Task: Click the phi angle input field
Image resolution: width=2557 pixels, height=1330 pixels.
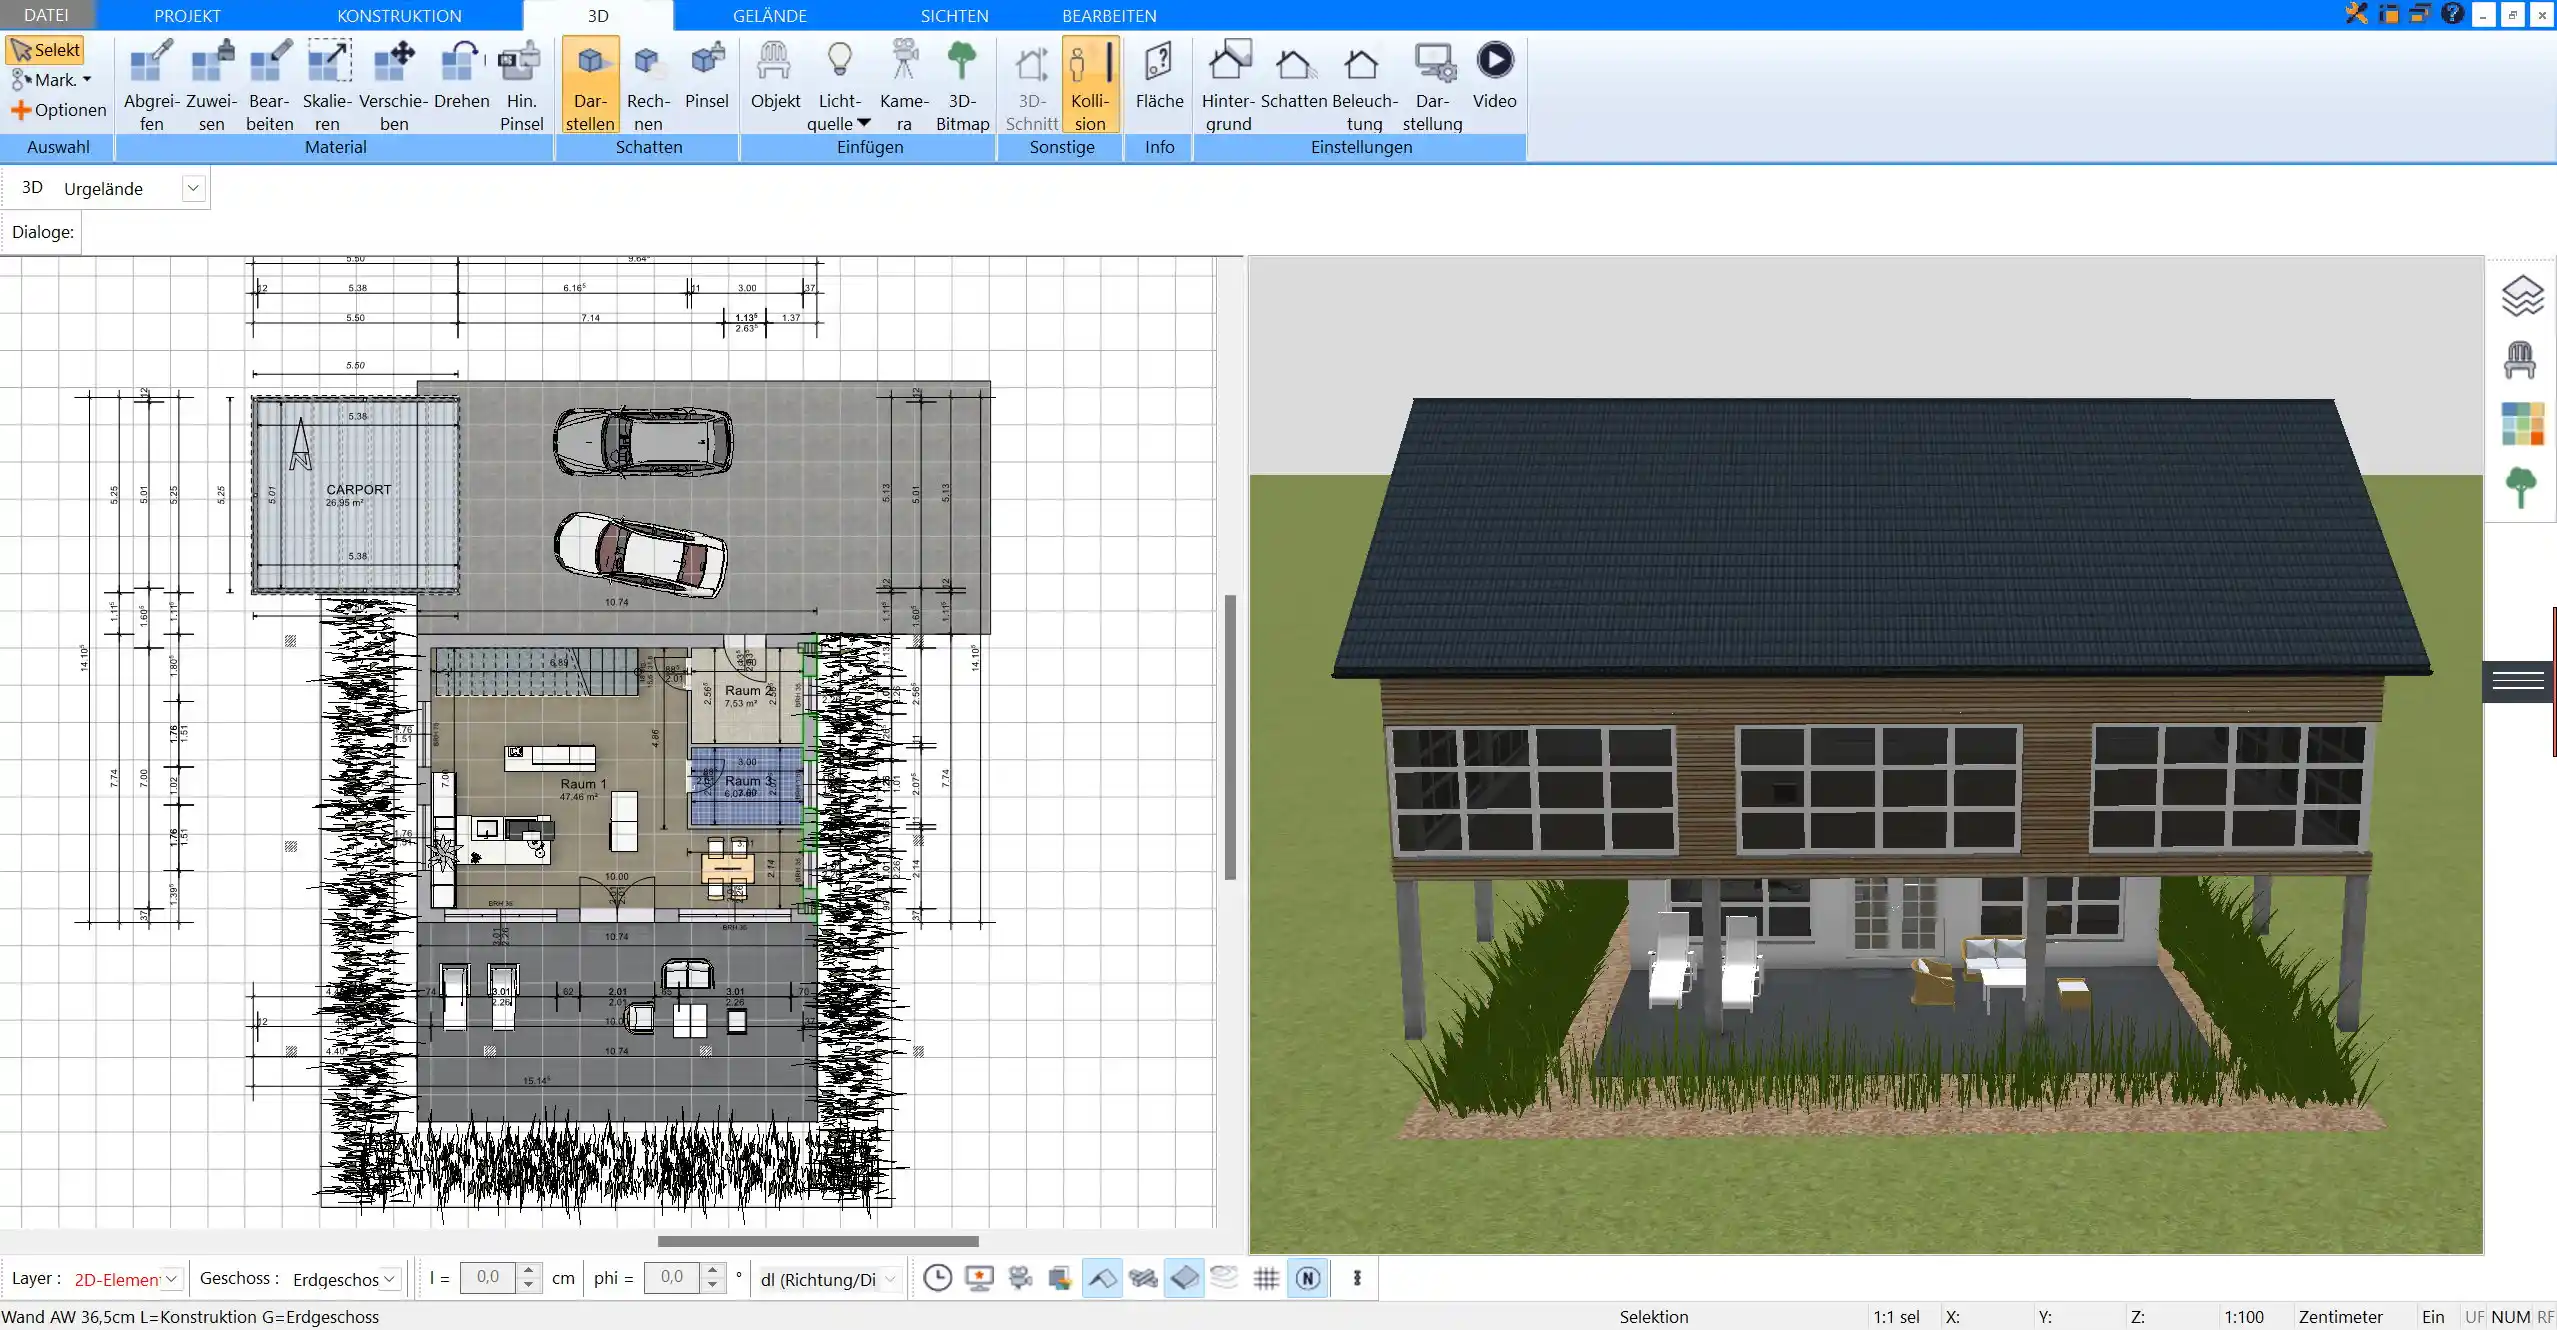Action: (672, 1277)
